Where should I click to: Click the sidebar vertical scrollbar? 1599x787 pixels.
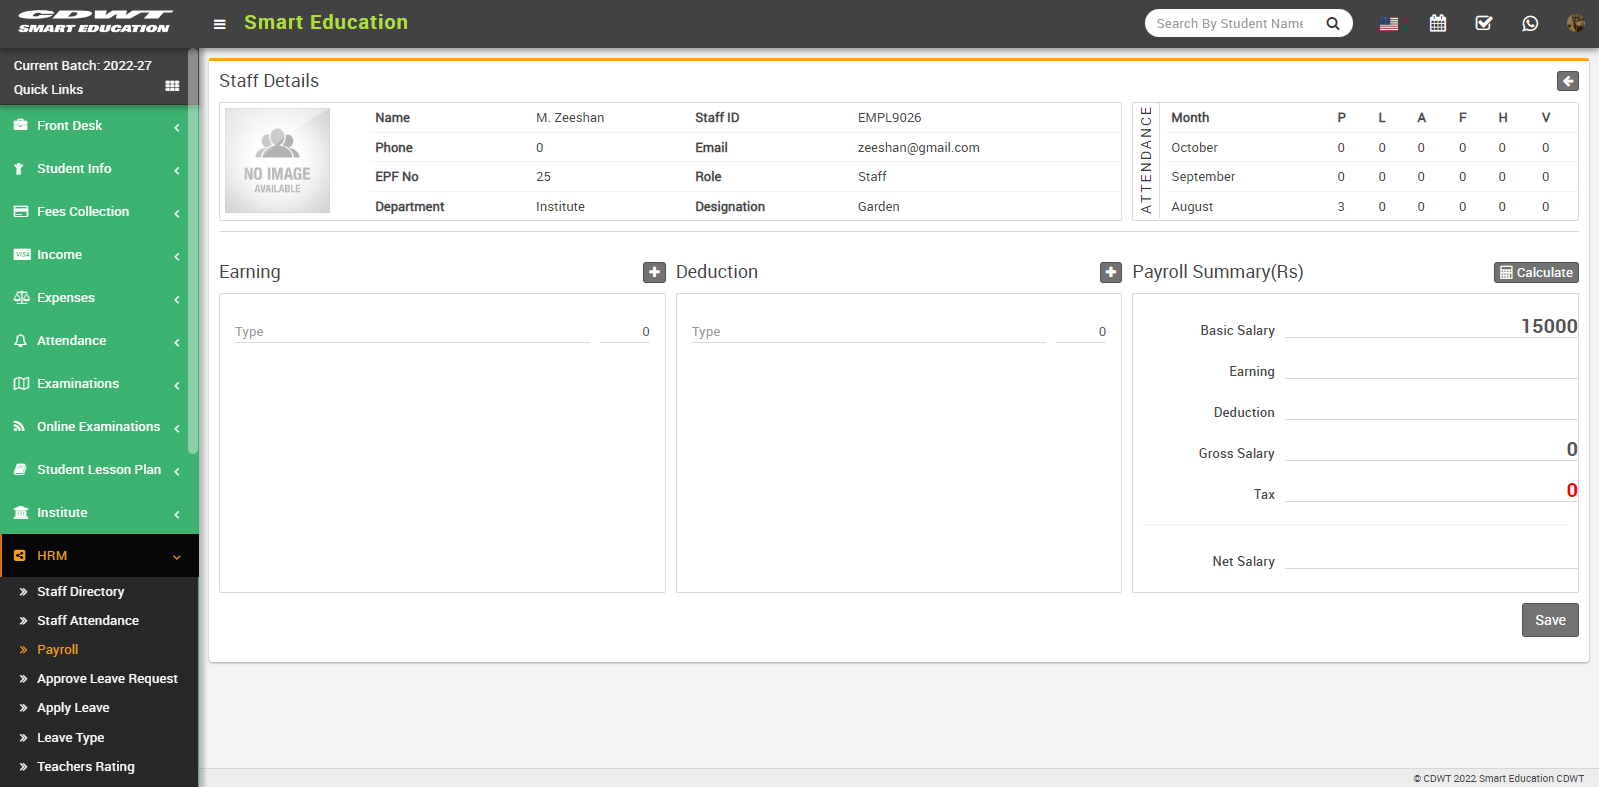tap(193, 250)
